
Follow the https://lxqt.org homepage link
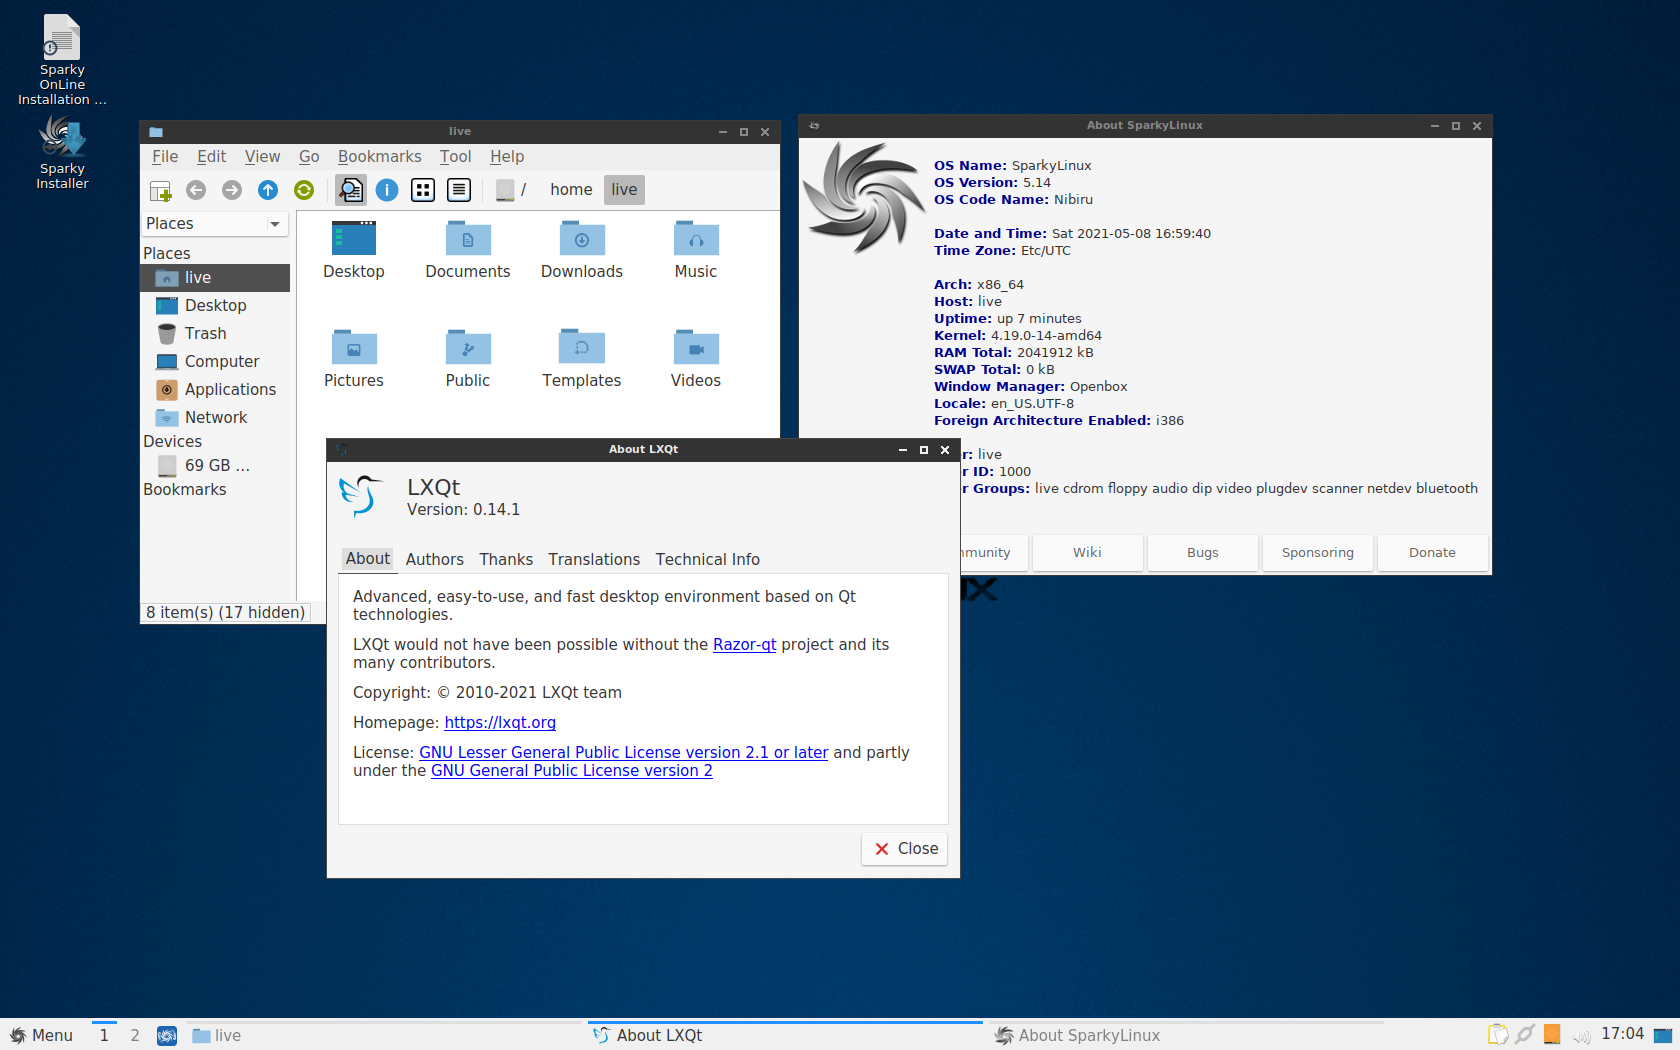pos(500,723)
